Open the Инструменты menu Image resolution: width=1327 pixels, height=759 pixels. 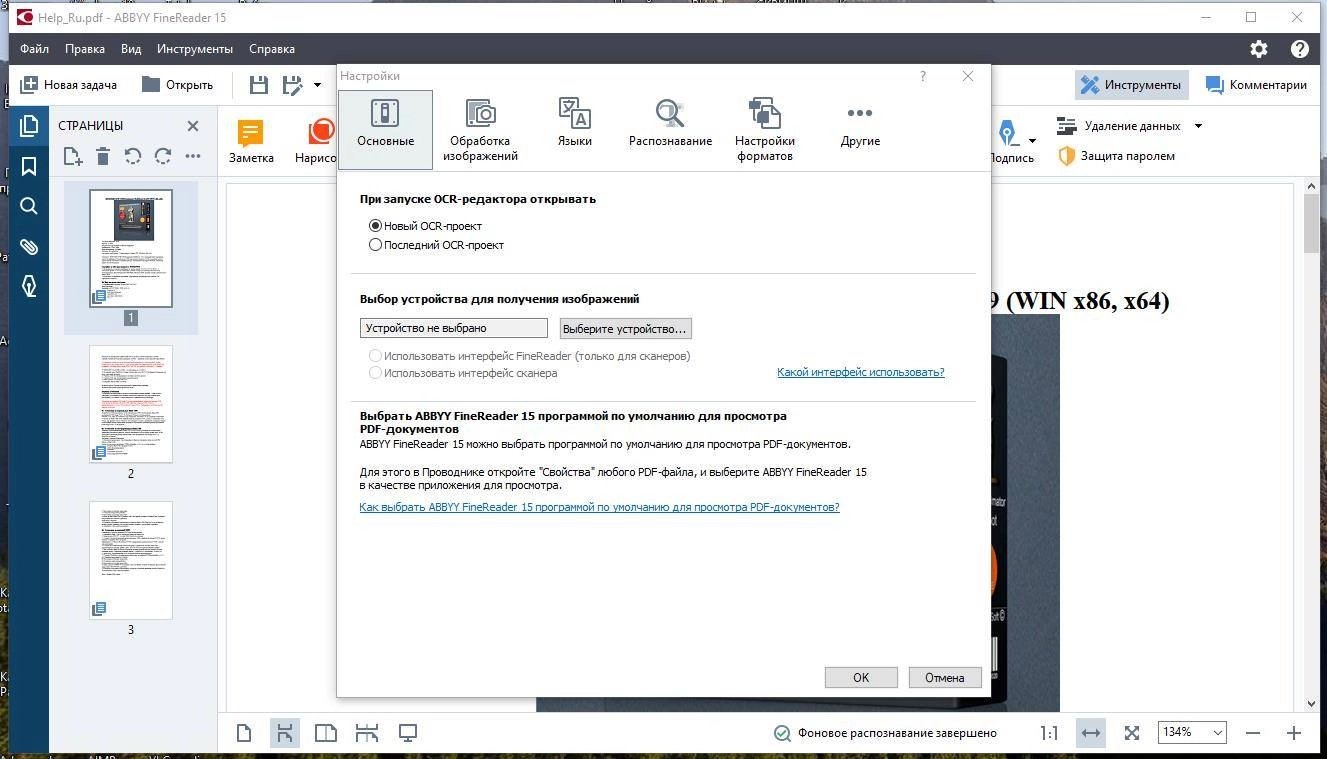click(x=195, y=48)
